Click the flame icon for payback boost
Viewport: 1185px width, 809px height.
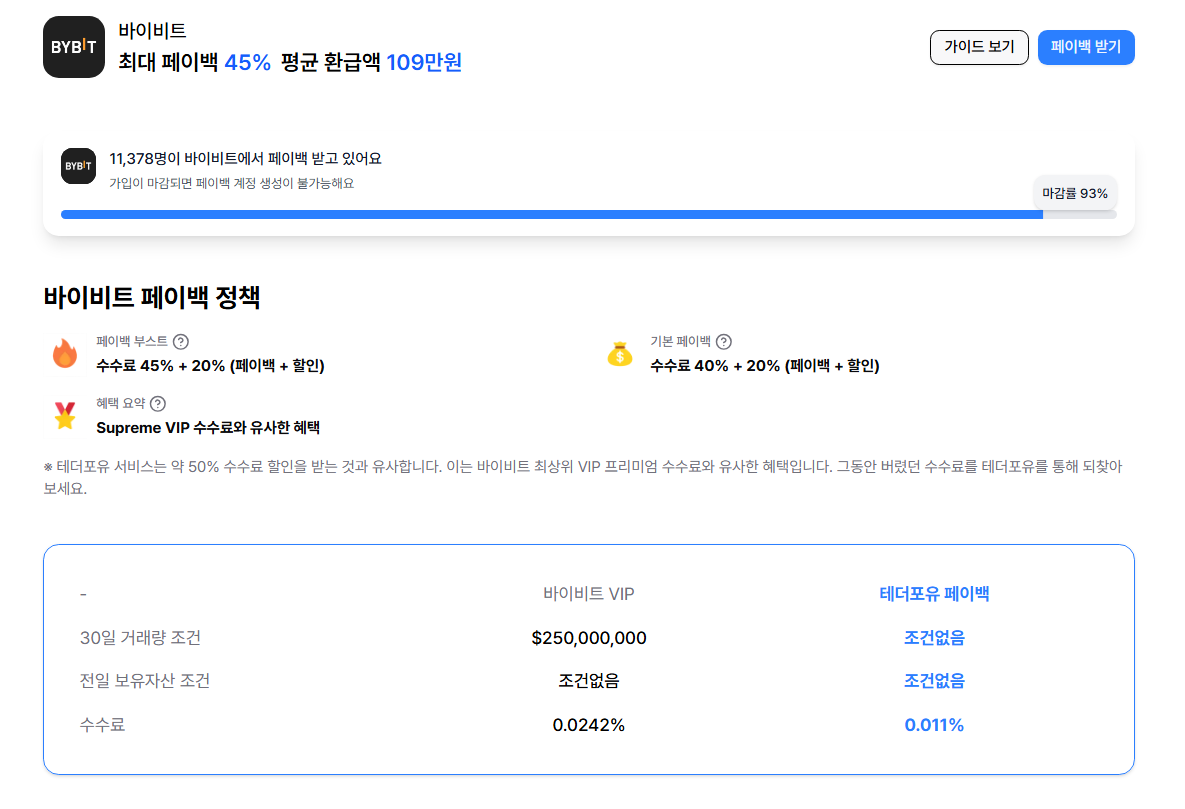click(x=65, y=353)
